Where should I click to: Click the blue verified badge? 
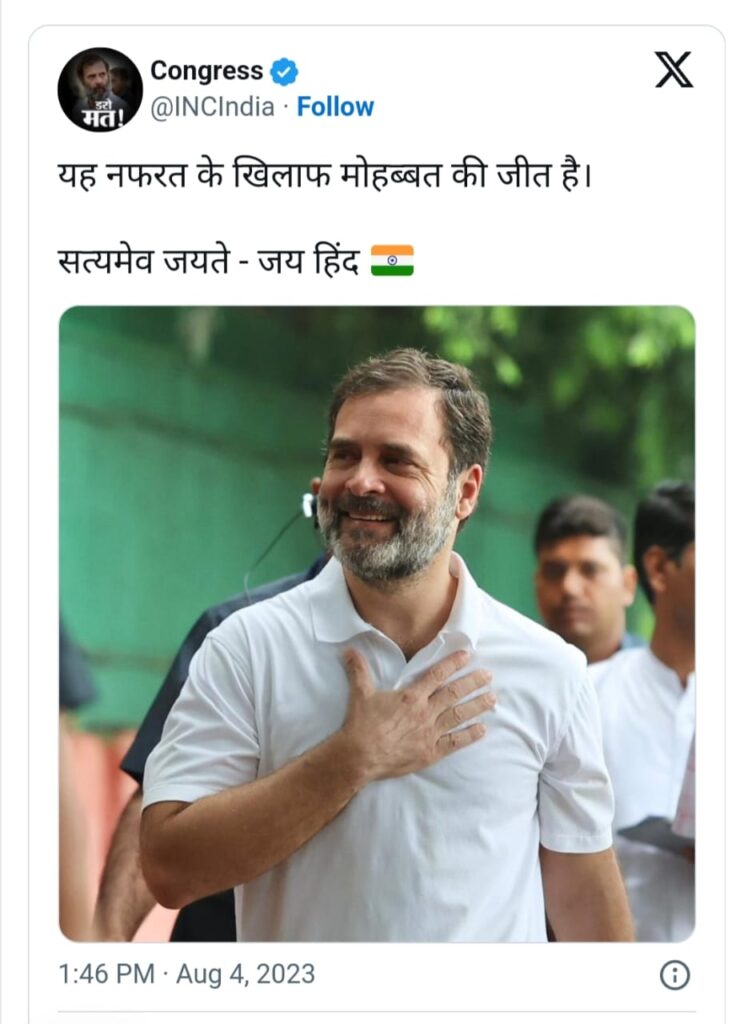(x=284, y=71)
